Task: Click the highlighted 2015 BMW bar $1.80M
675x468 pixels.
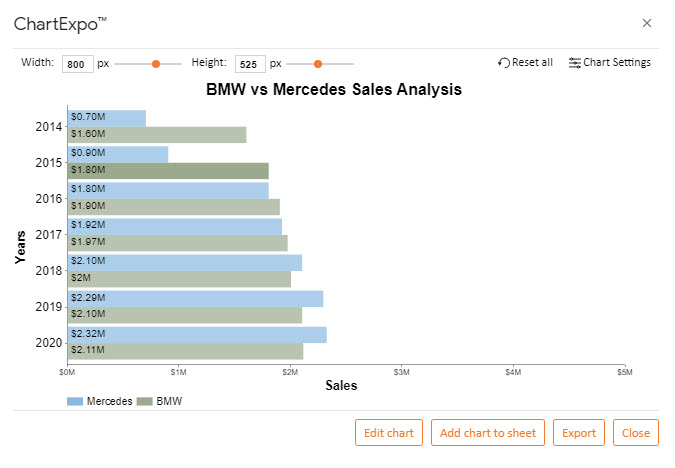Action: 168,171
